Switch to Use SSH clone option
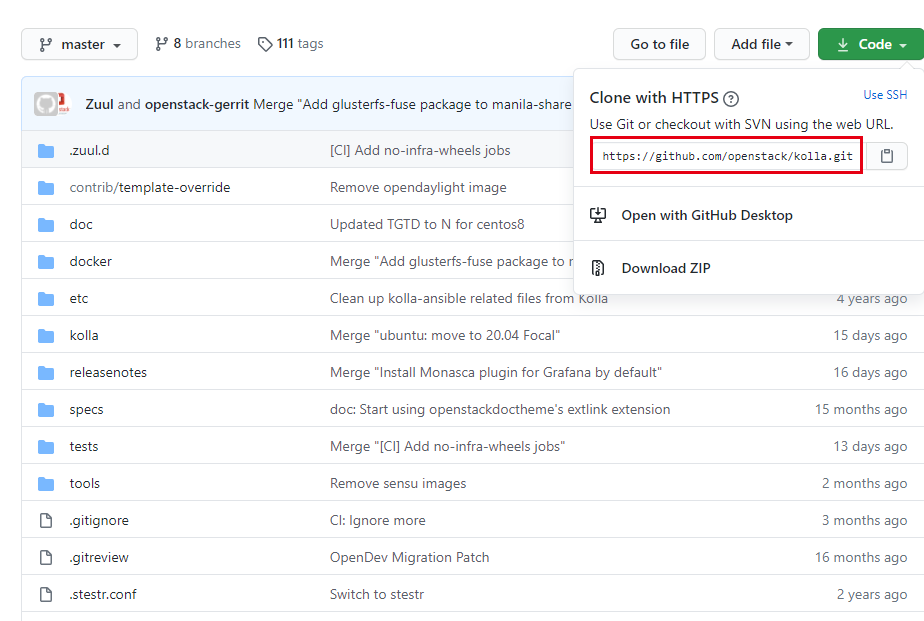This screenshot has width=924, height=621. (x=885, y=95)
